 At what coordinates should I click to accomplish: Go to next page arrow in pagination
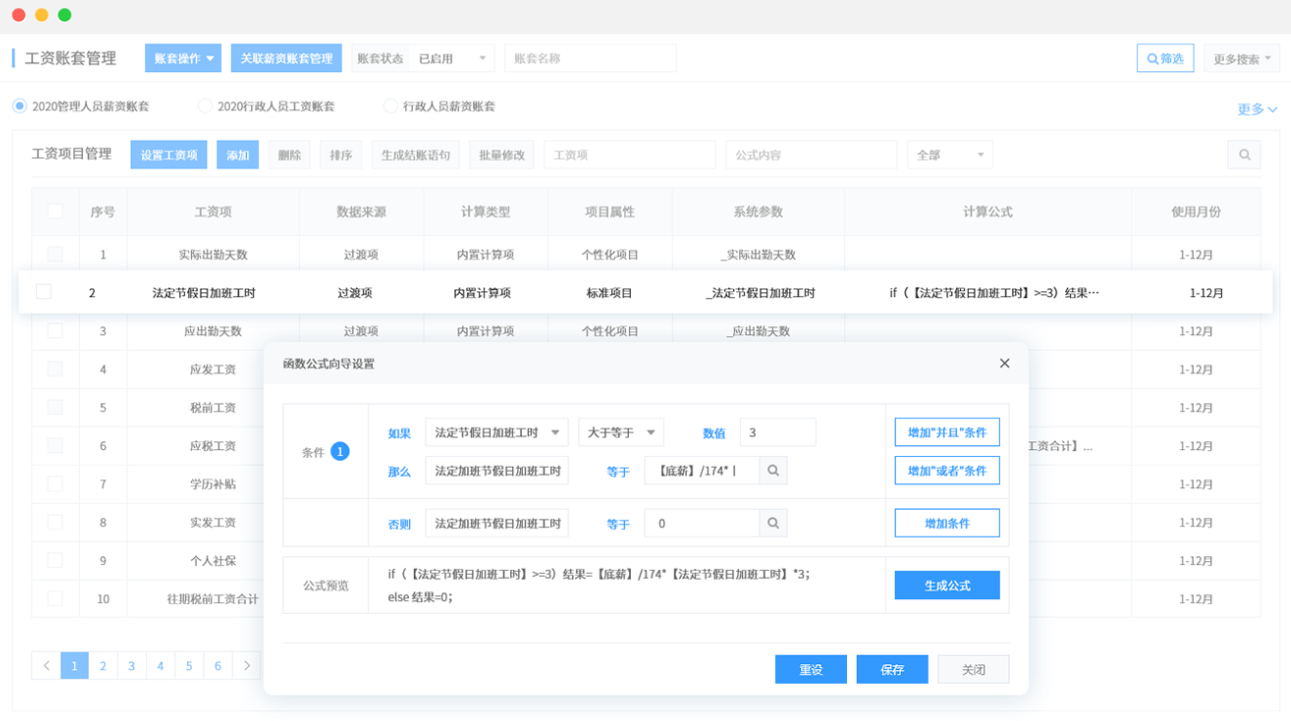pos(247,665)
